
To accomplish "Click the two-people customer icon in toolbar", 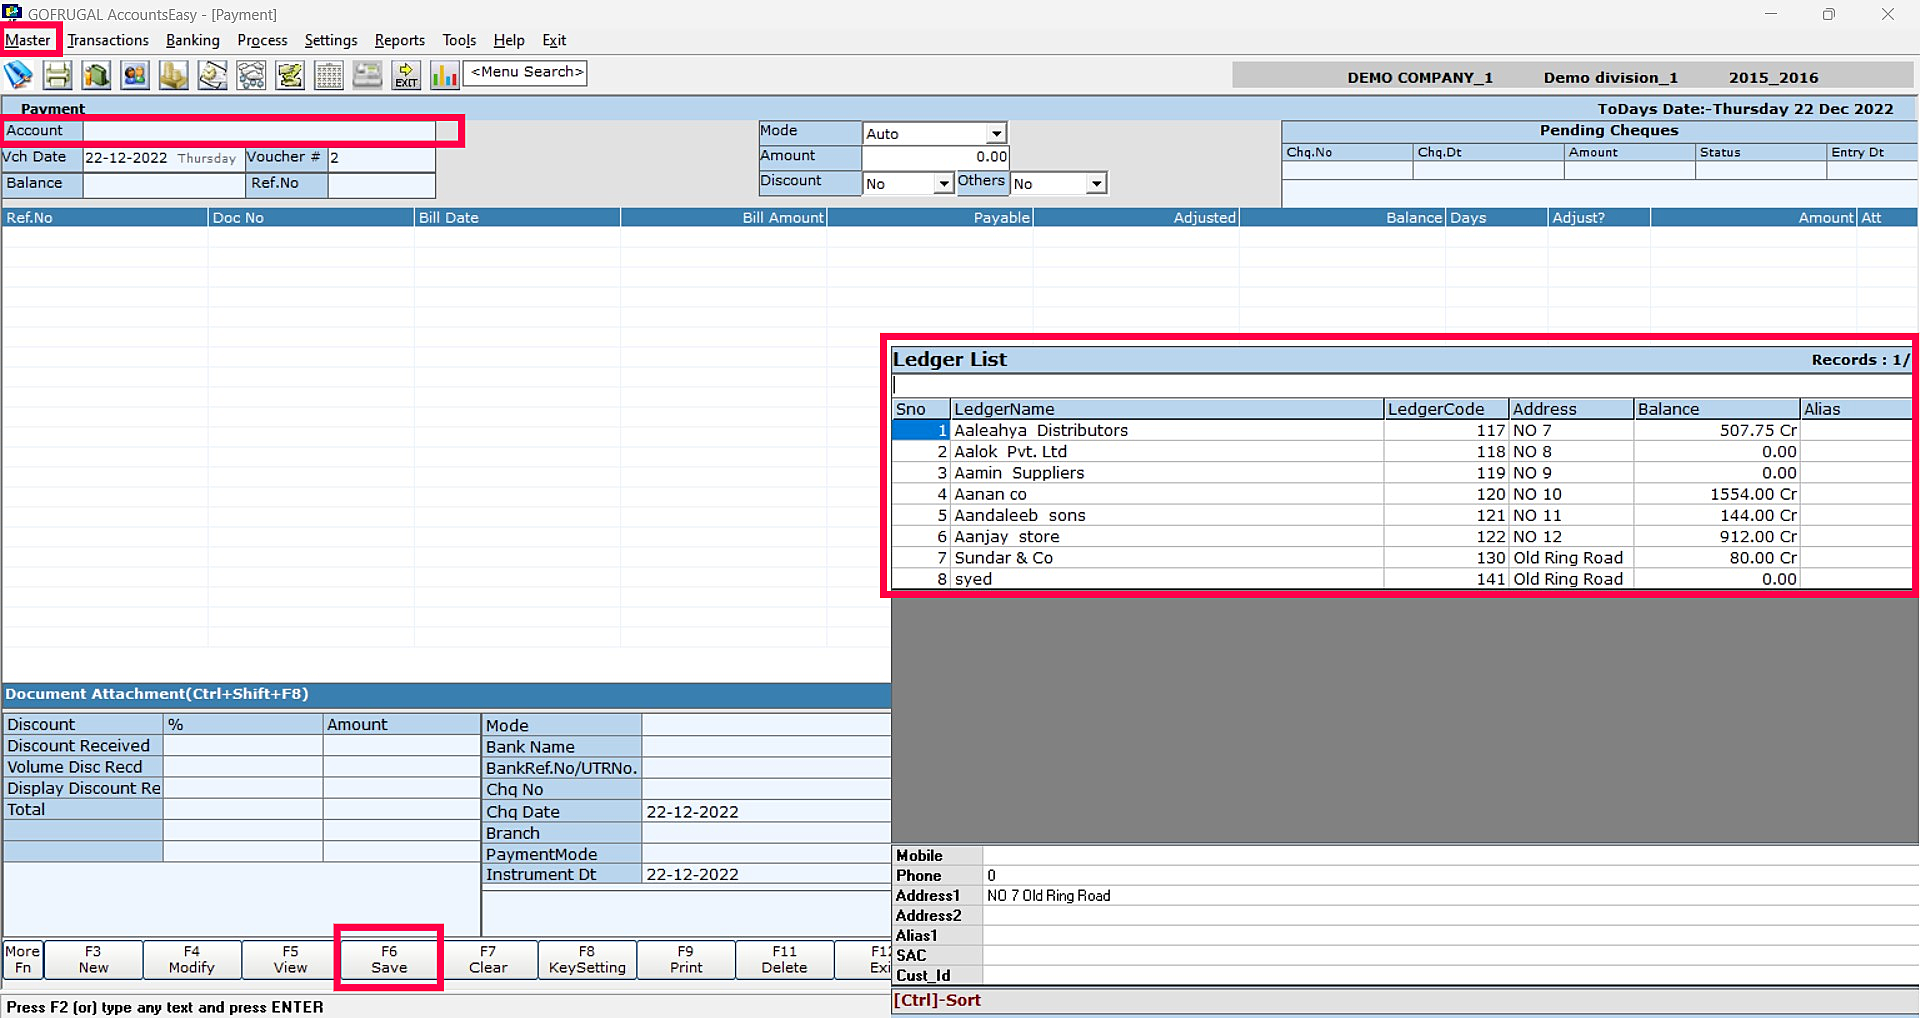I will pyautogui.click(x=135, y=75).
